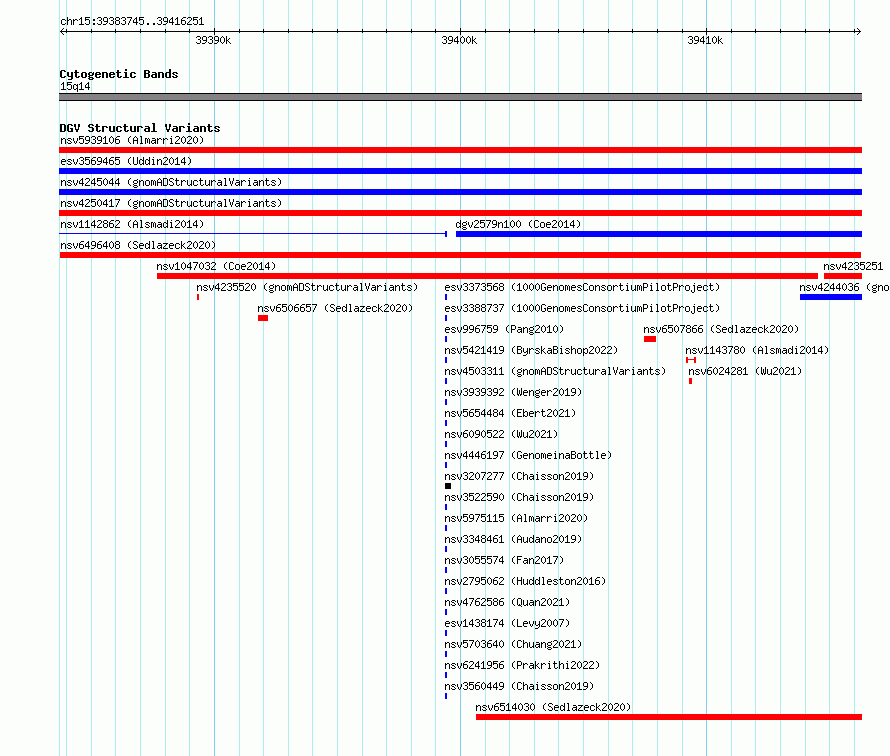This screenshot has height=756, width=890.
Task: Click the esv1438174 (Levy2007) label
Action: [507, 623]
